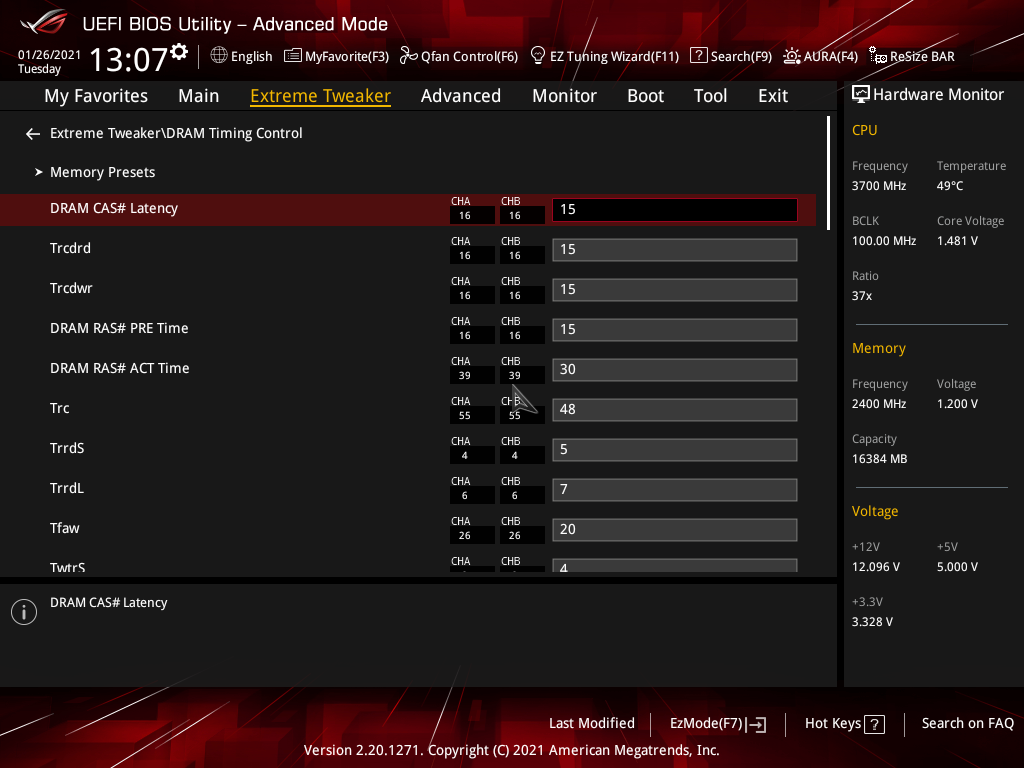Click the Trcdrd value field
1024x768 pixels.
coord(675,249)
